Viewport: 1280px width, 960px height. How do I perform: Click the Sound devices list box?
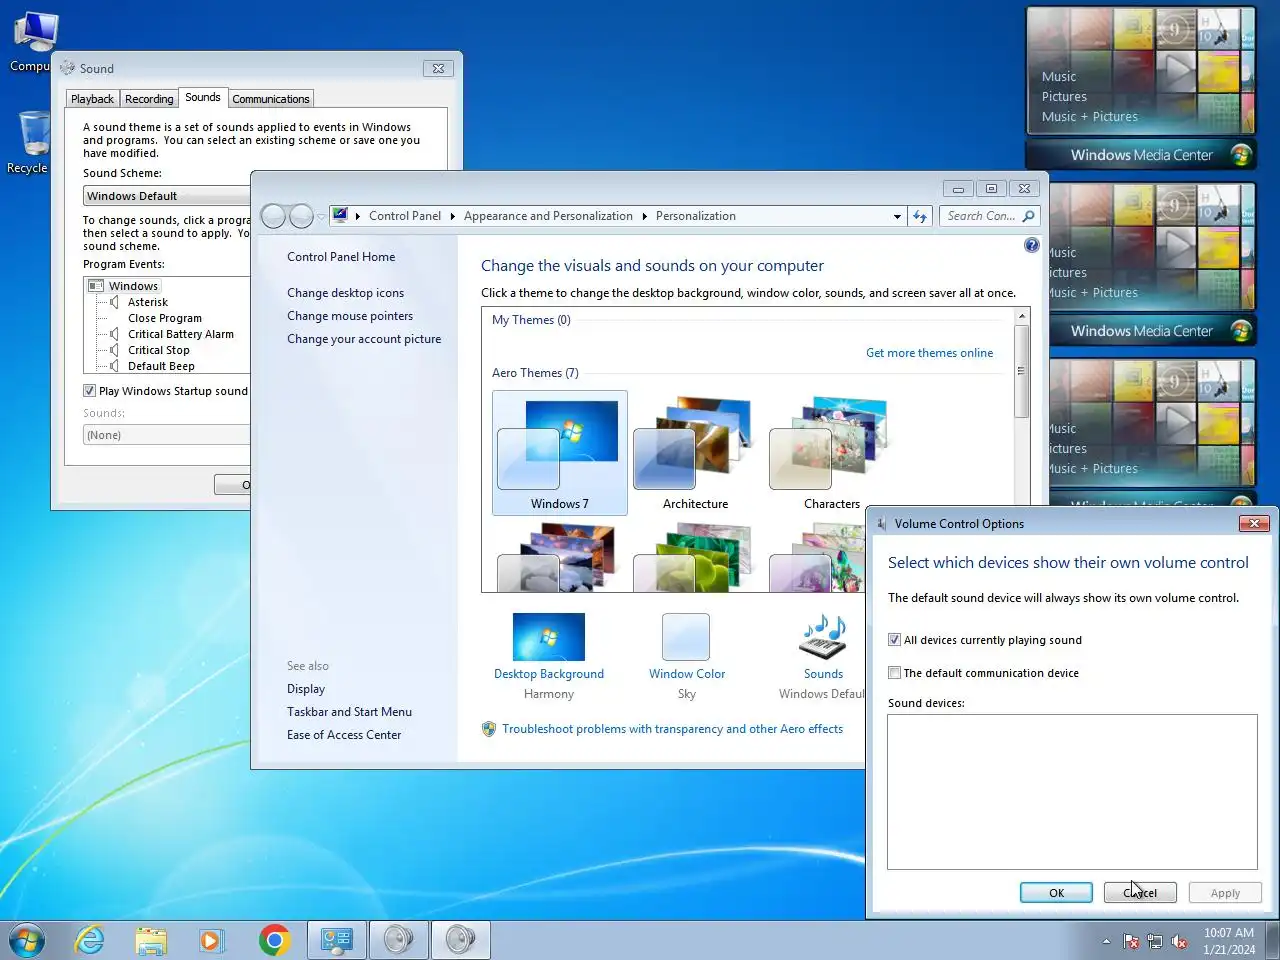point(1072,792)
